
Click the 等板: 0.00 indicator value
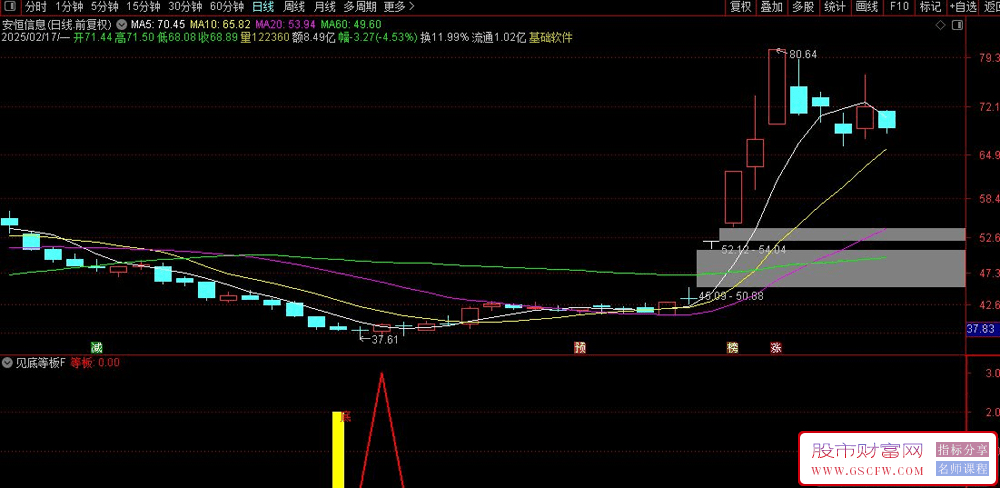94,363
